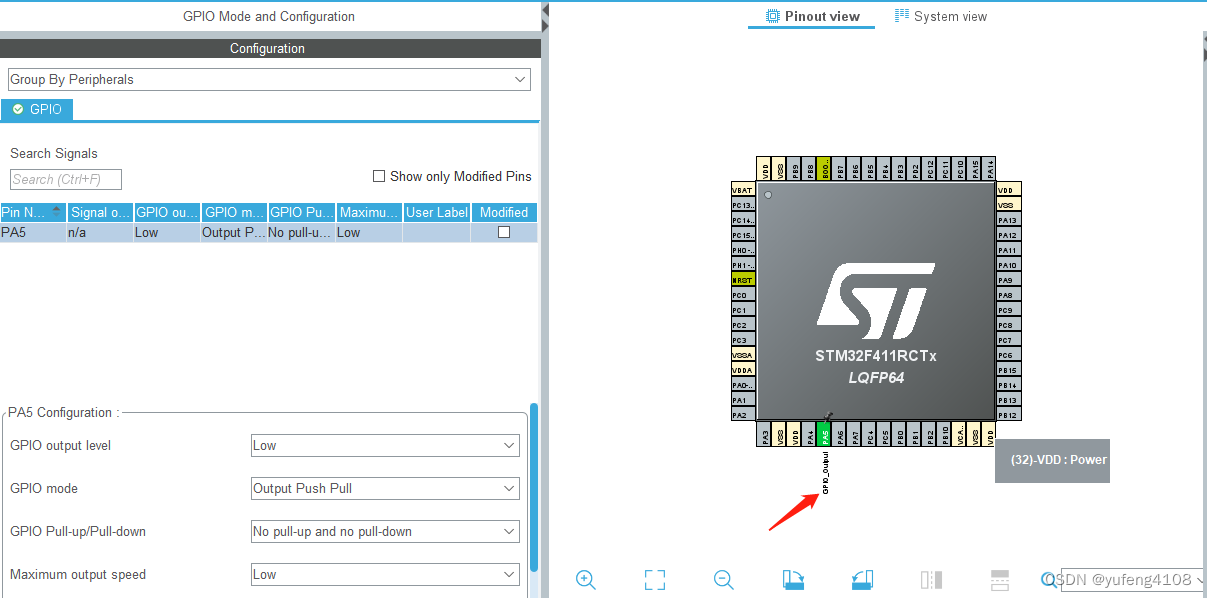The height and width of the screenshot is (598, 1207).
Task: Collapse the panel using the divider arrows
Action: (545, 16)
